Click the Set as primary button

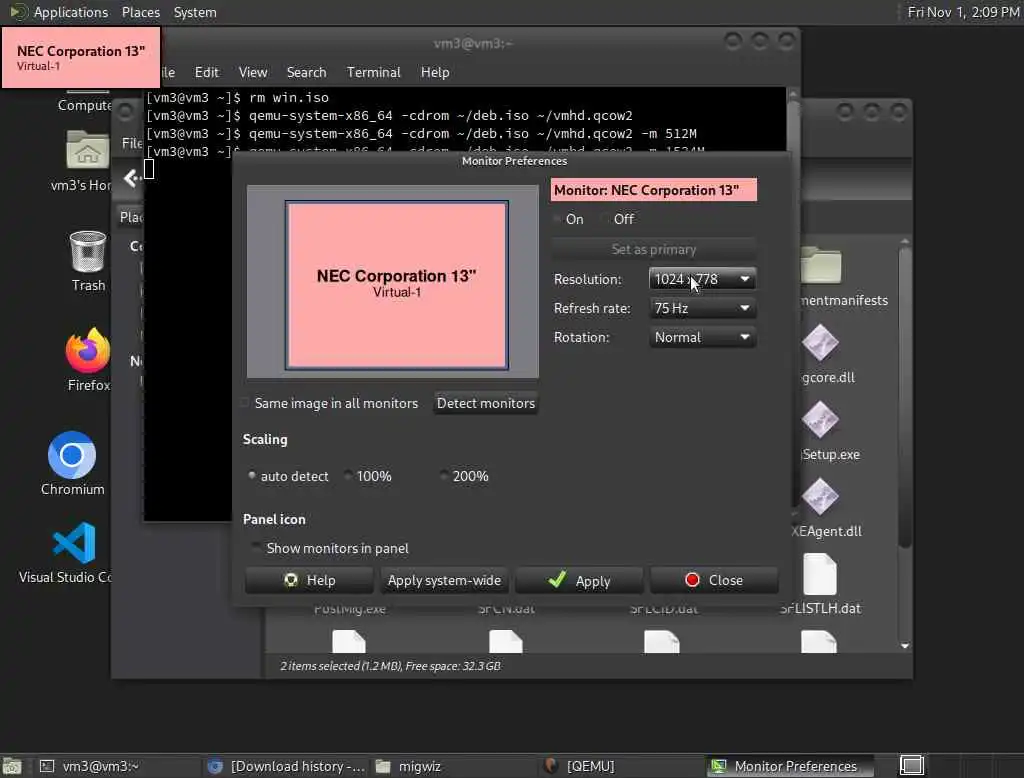point(654,250)
